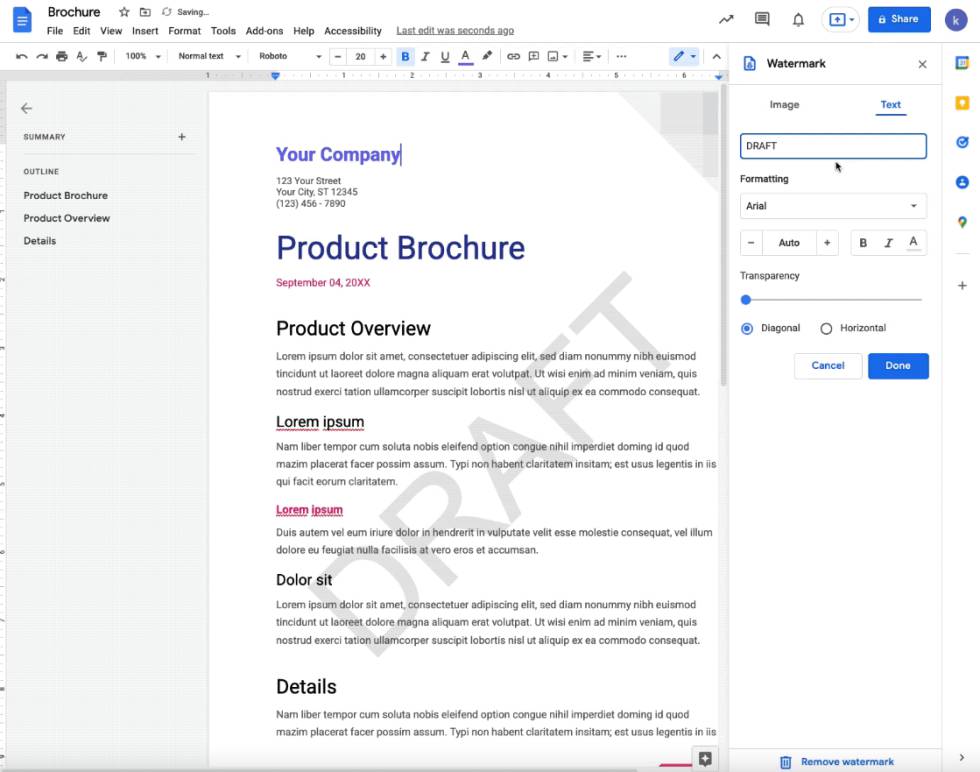Image resolution: width=980 pixels, height=772 pixels.
Task: Open the account avatar k
Action: click(956, 20)
